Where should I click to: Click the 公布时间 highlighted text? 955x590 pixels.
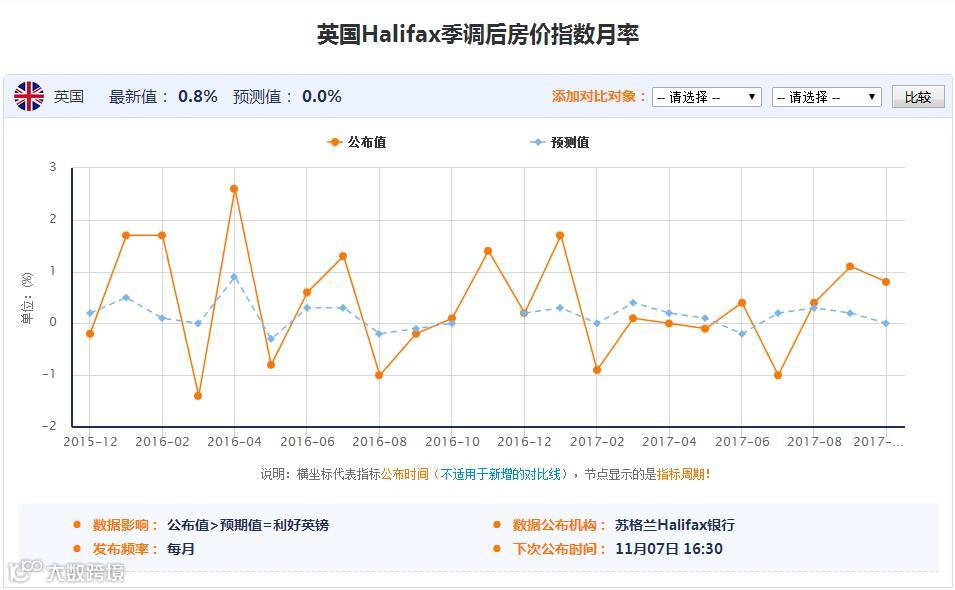coord(405,474)
